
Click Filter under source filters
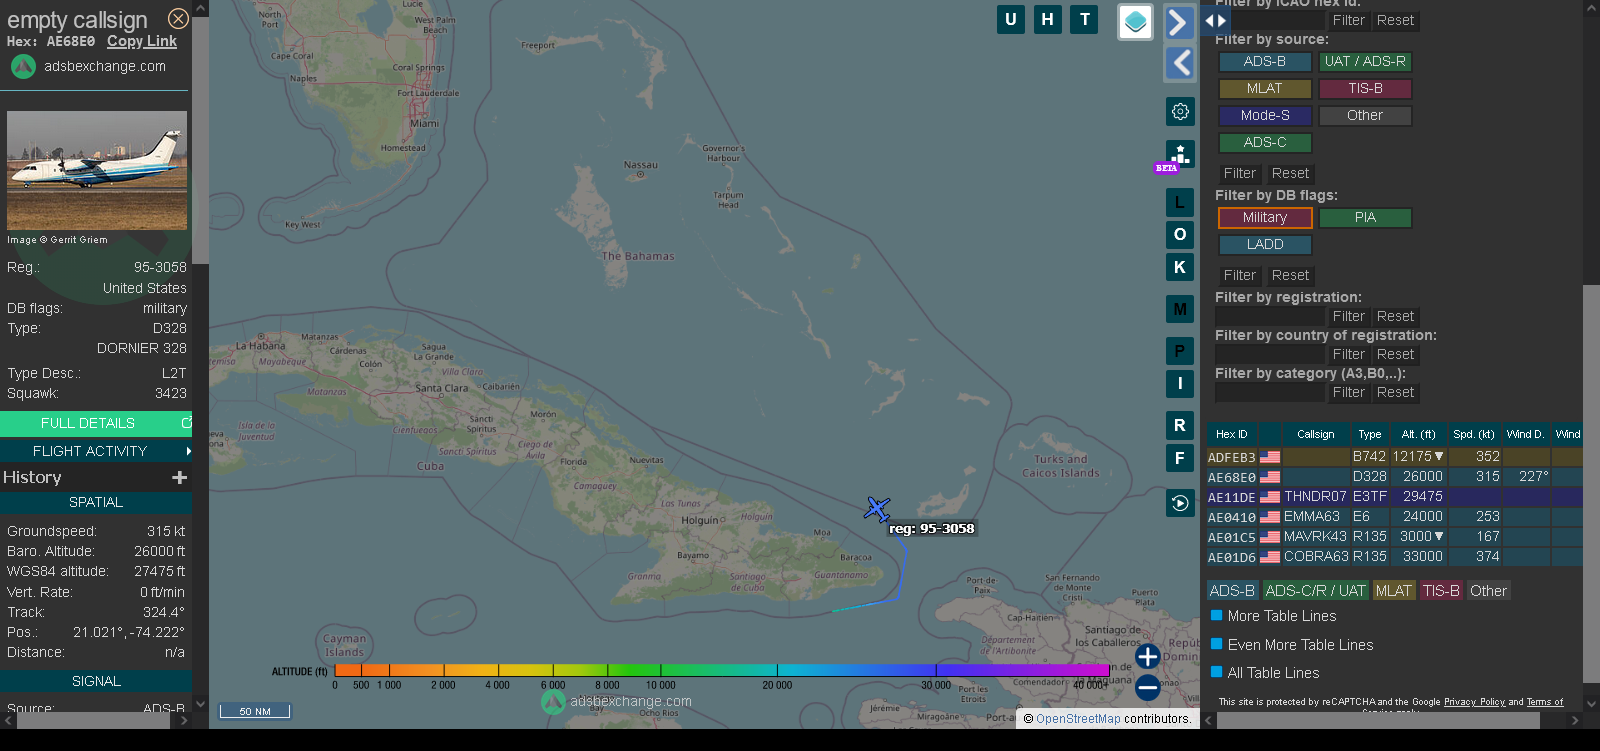[1240, 174]
